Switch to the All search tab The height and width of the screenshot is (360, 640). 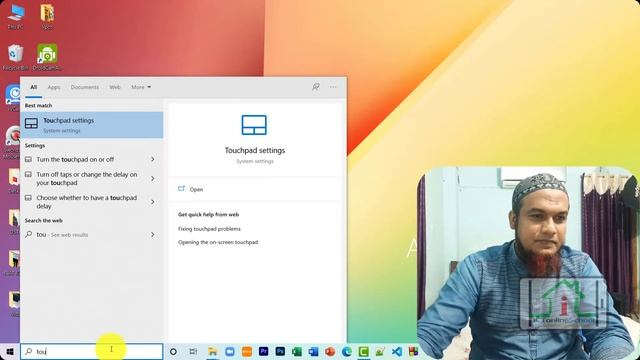click(33, 87)
